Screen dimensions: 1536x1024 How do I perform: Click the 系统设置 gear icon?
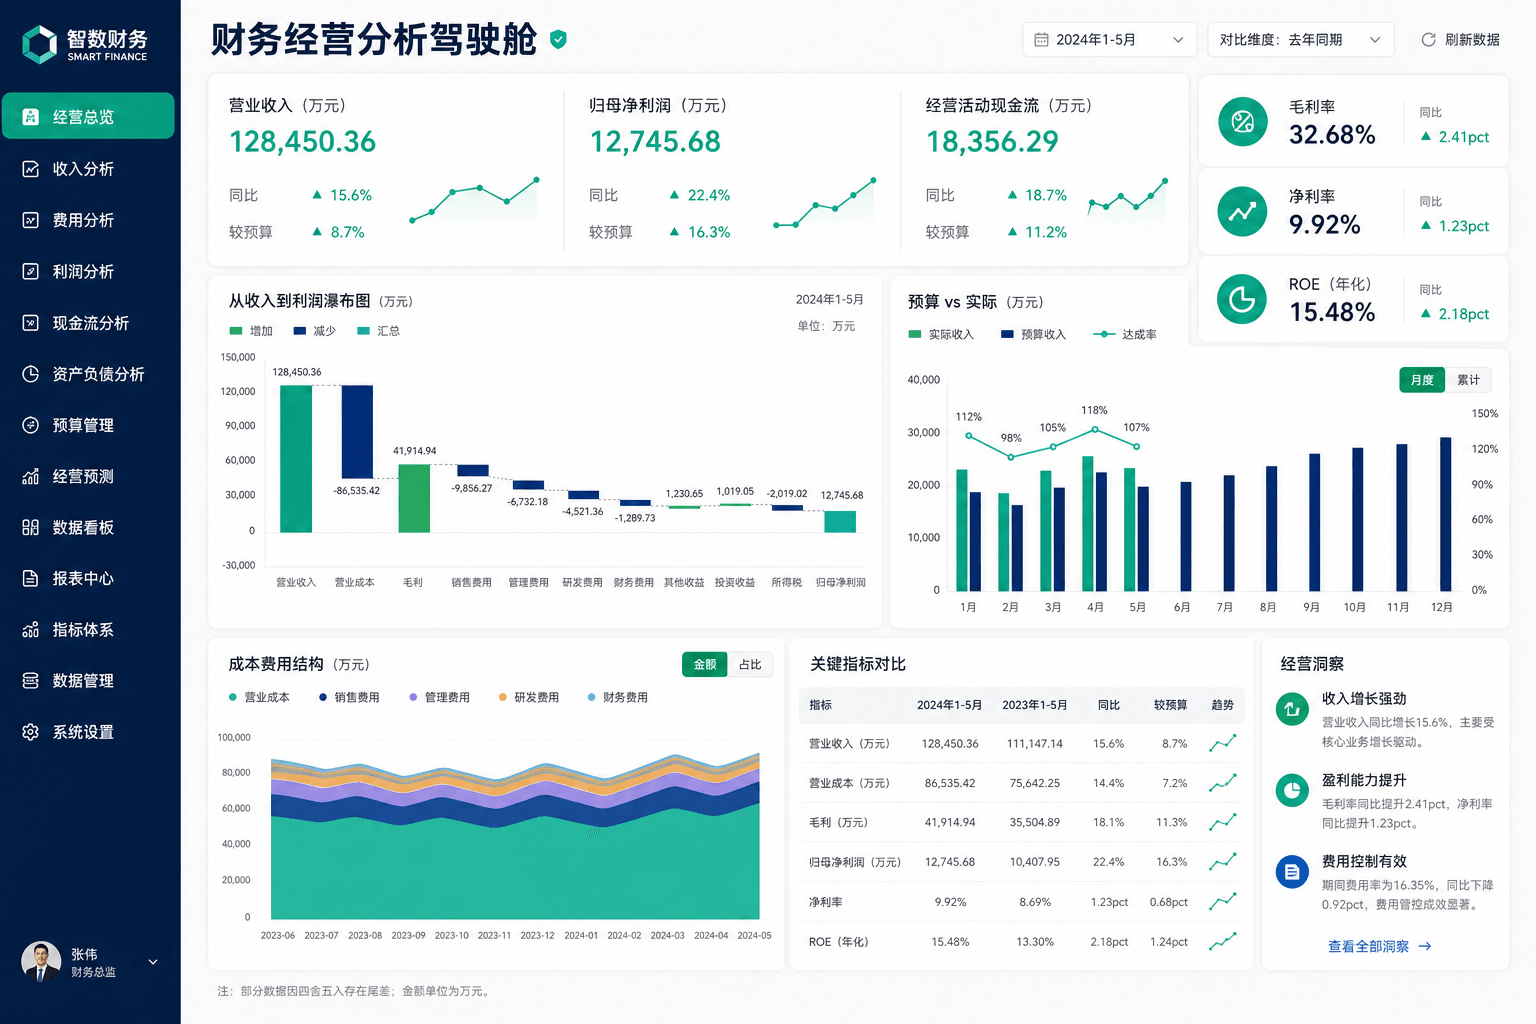tap(31, 732)
